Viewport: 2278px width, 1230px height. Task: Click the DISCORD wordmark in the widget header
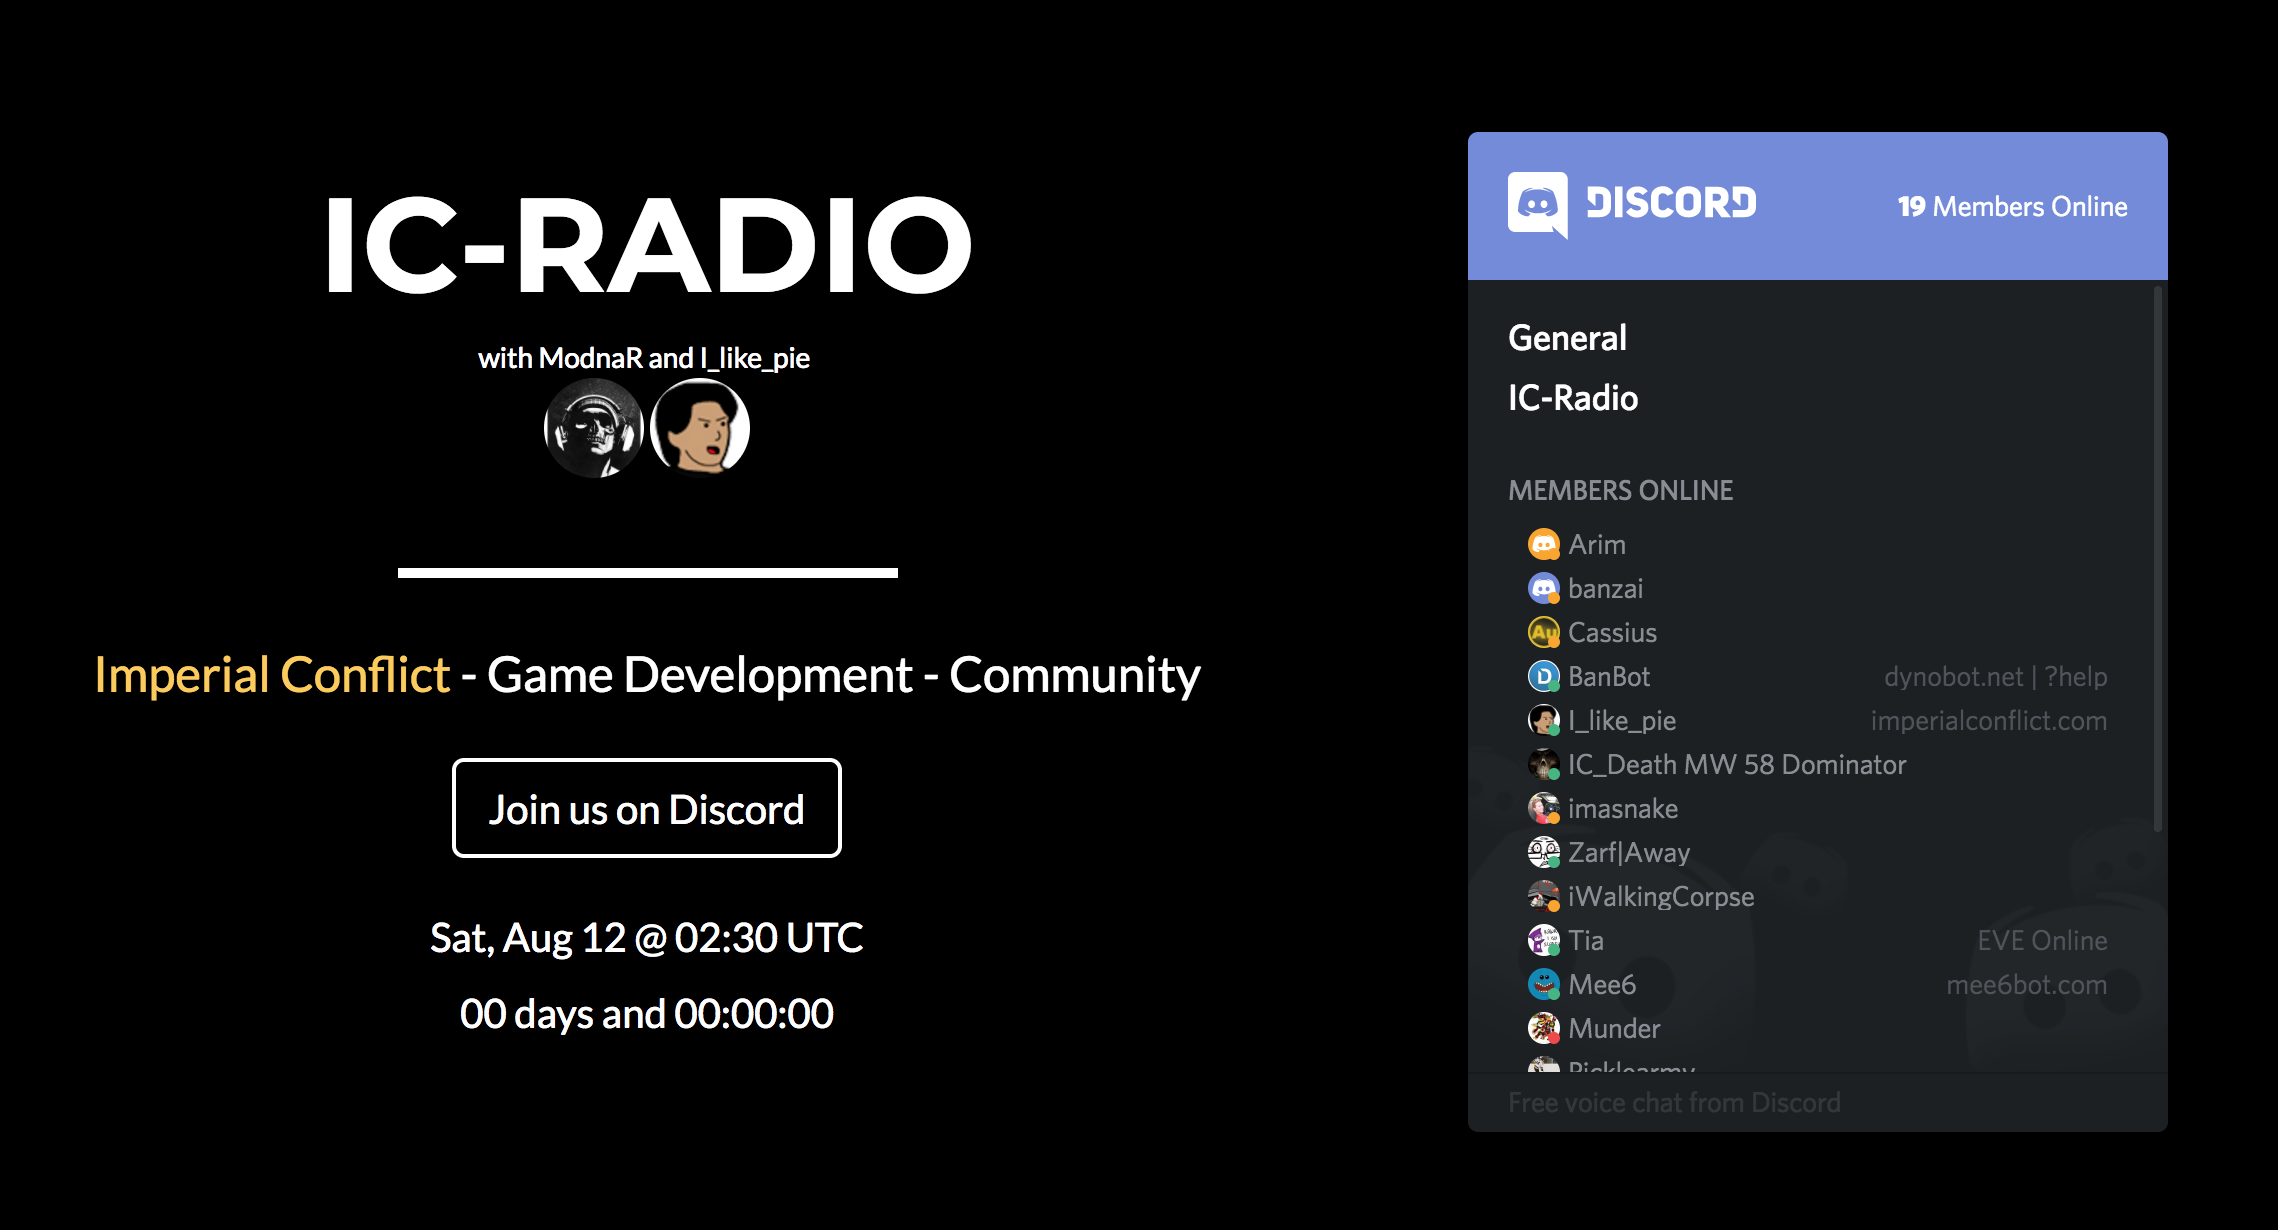point(1671,203)
